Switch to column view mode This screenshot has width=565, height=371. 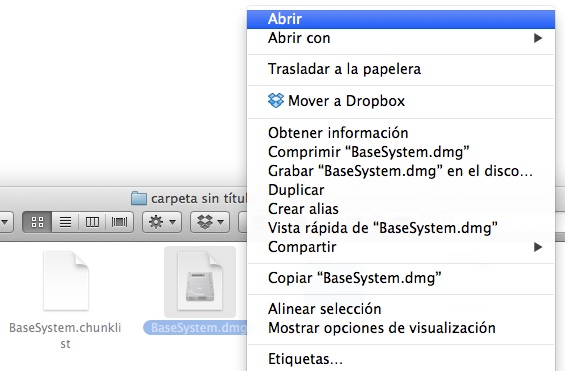click(x=92, y=222)
